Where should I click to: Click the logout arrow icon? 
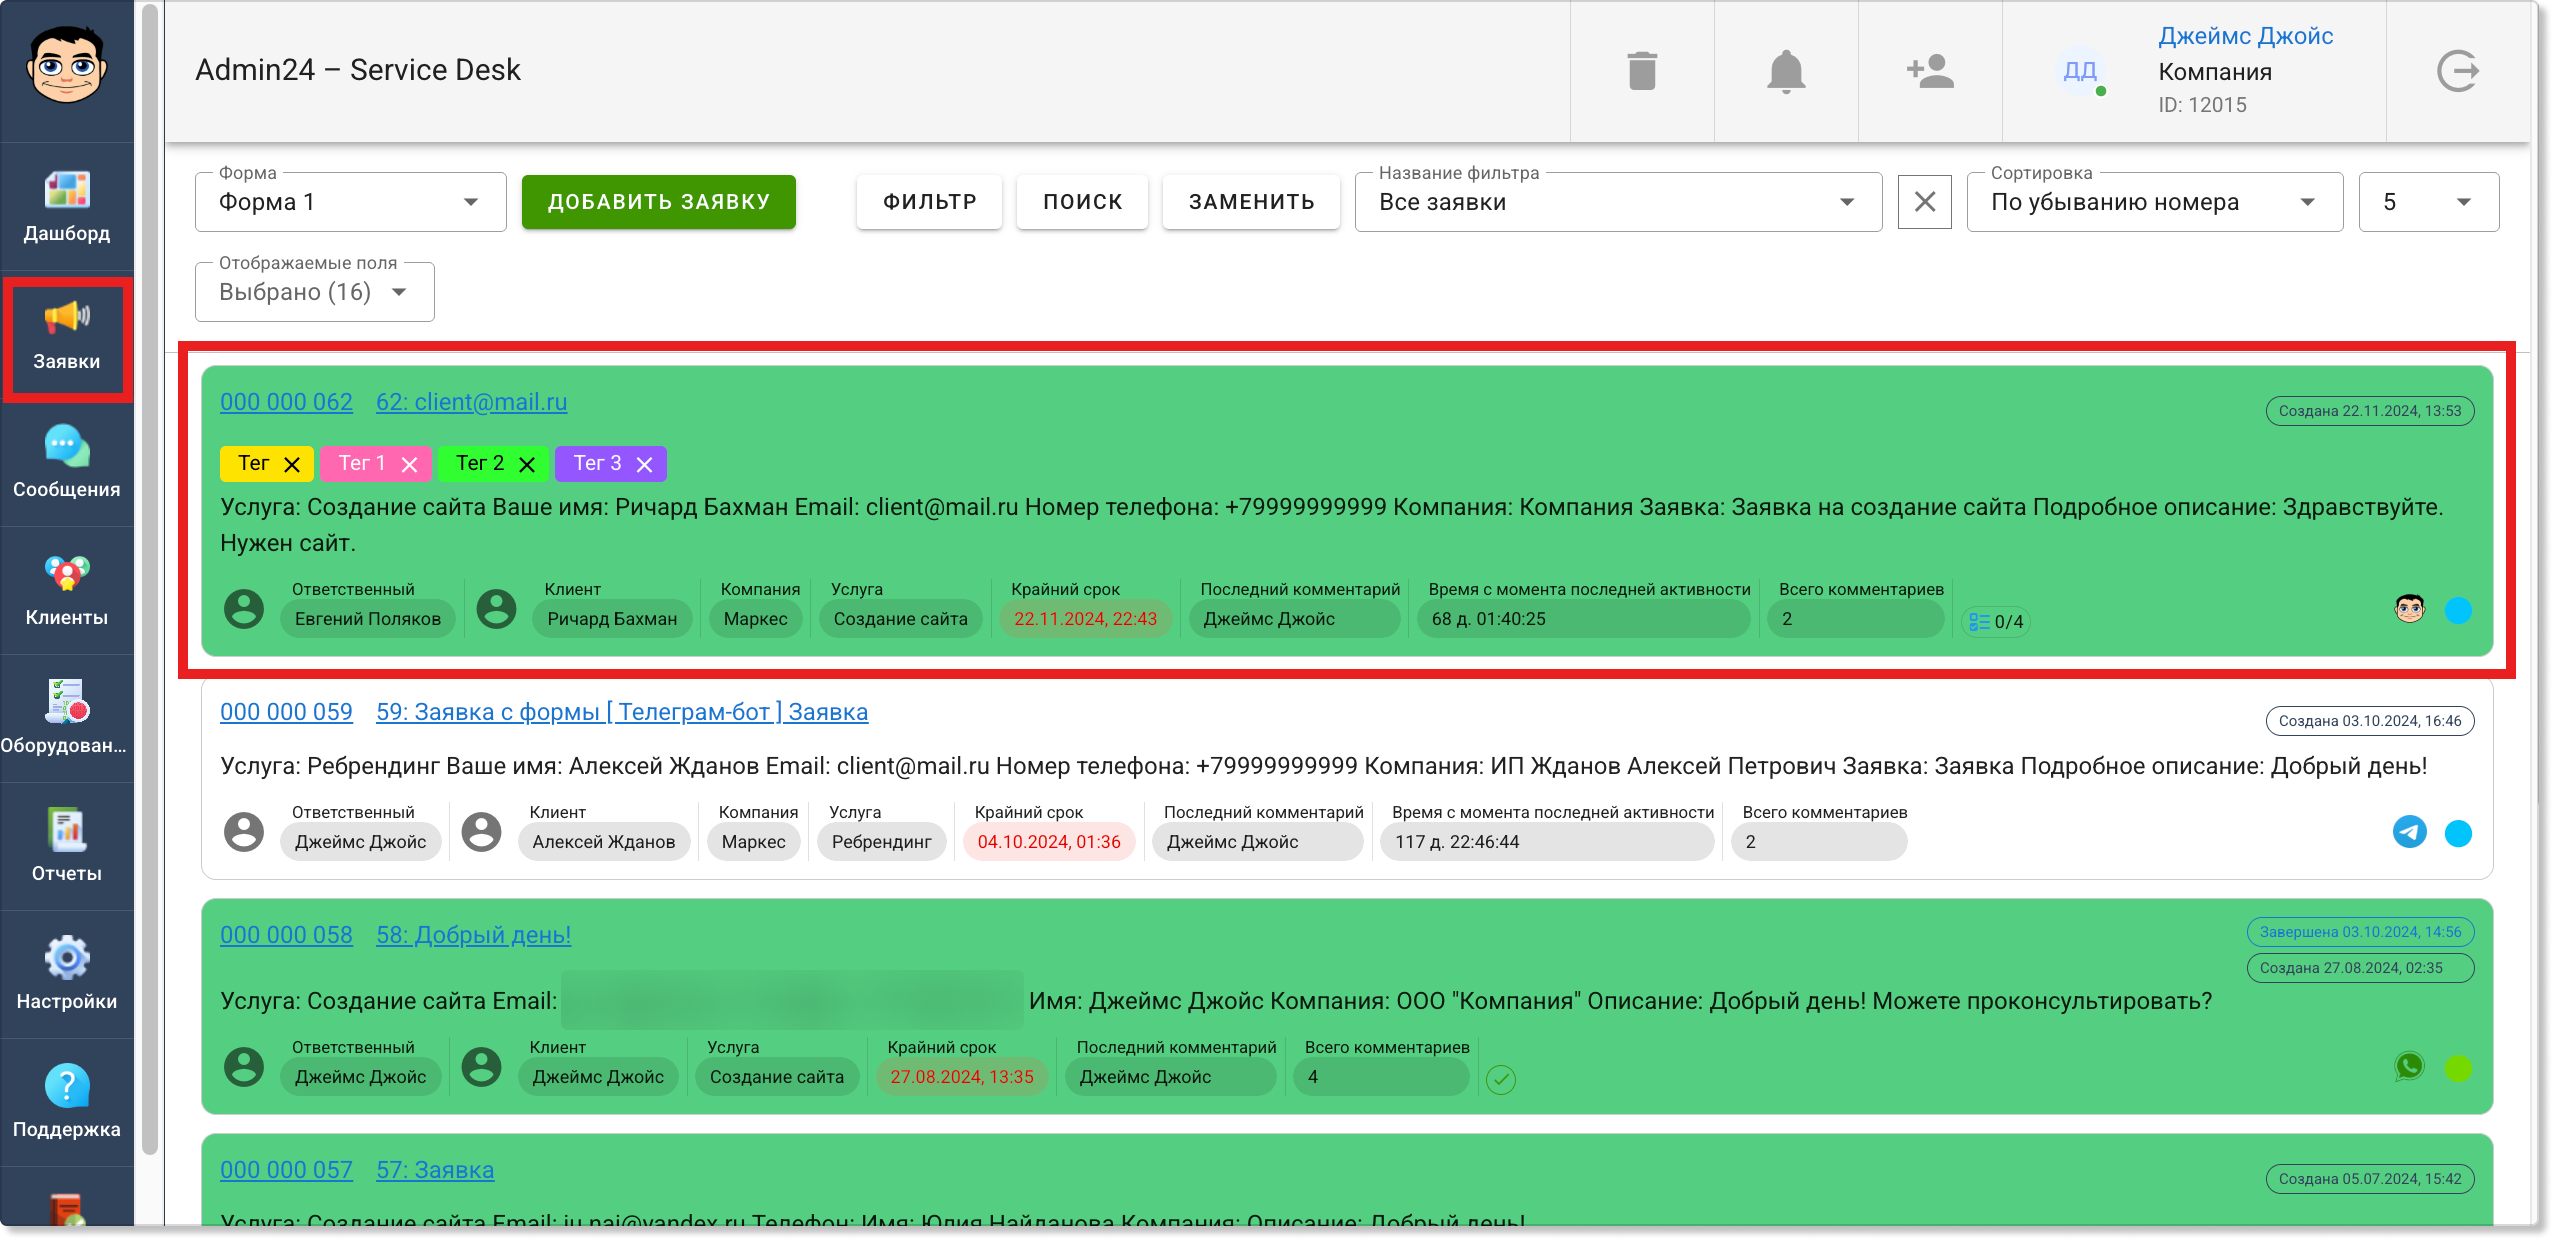click(x=2457, y=71)
